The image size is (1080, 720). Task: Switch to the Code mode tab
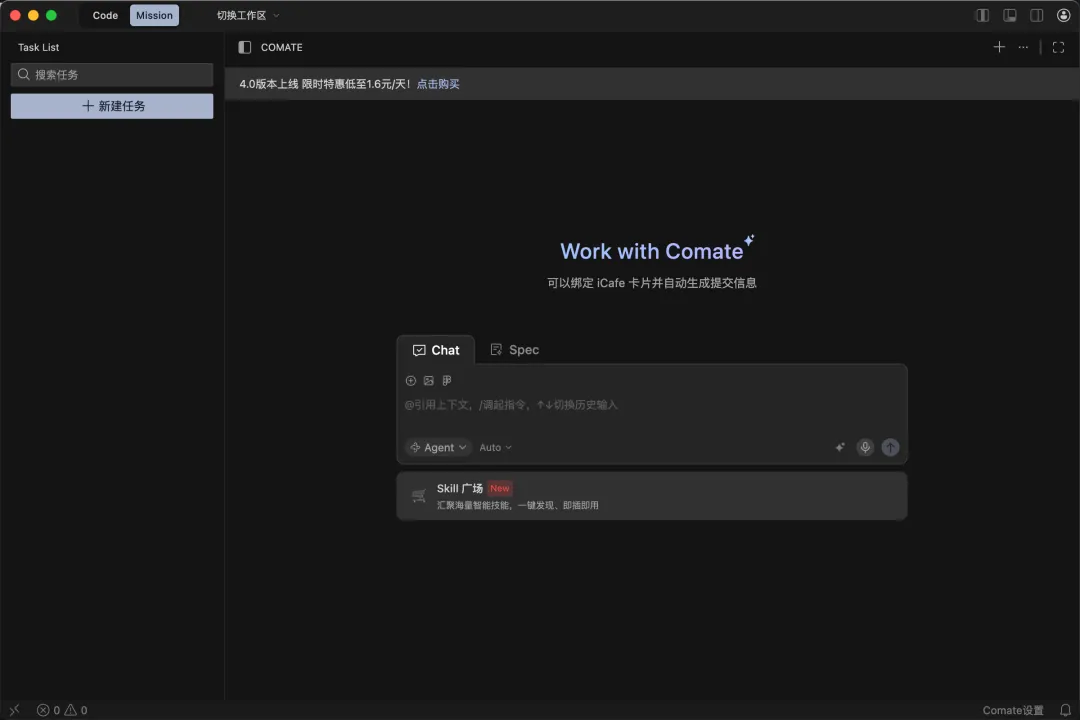tap(105, 15)
